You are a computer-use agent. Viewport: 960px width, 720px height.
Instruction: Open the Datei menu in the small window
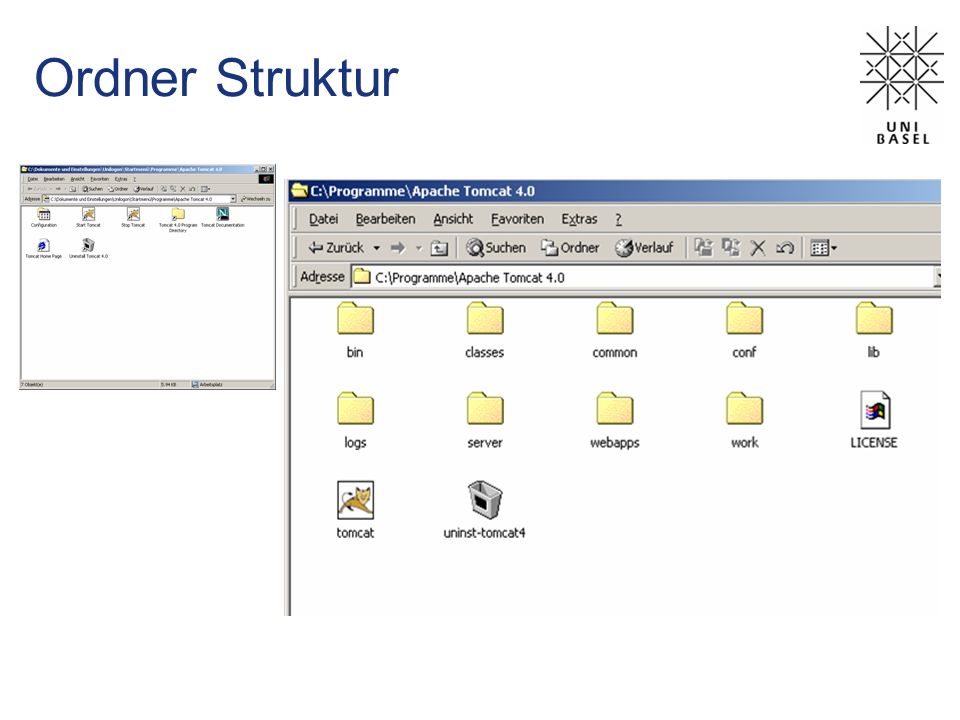32,179
